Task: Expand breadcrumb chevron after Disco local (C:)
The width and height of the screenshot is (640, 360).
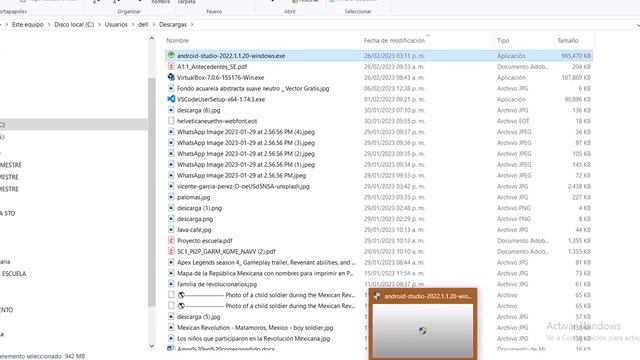Action: [99, 24]
